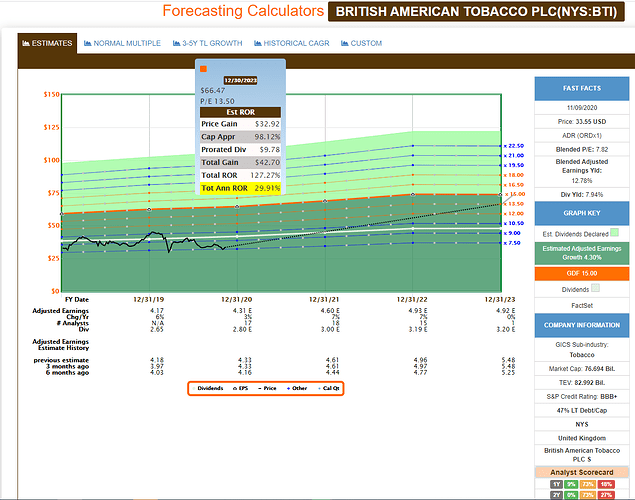This screenshot has height=500, width=635.
Task: Click the FAST FACTS header
Action: (582, 88)
